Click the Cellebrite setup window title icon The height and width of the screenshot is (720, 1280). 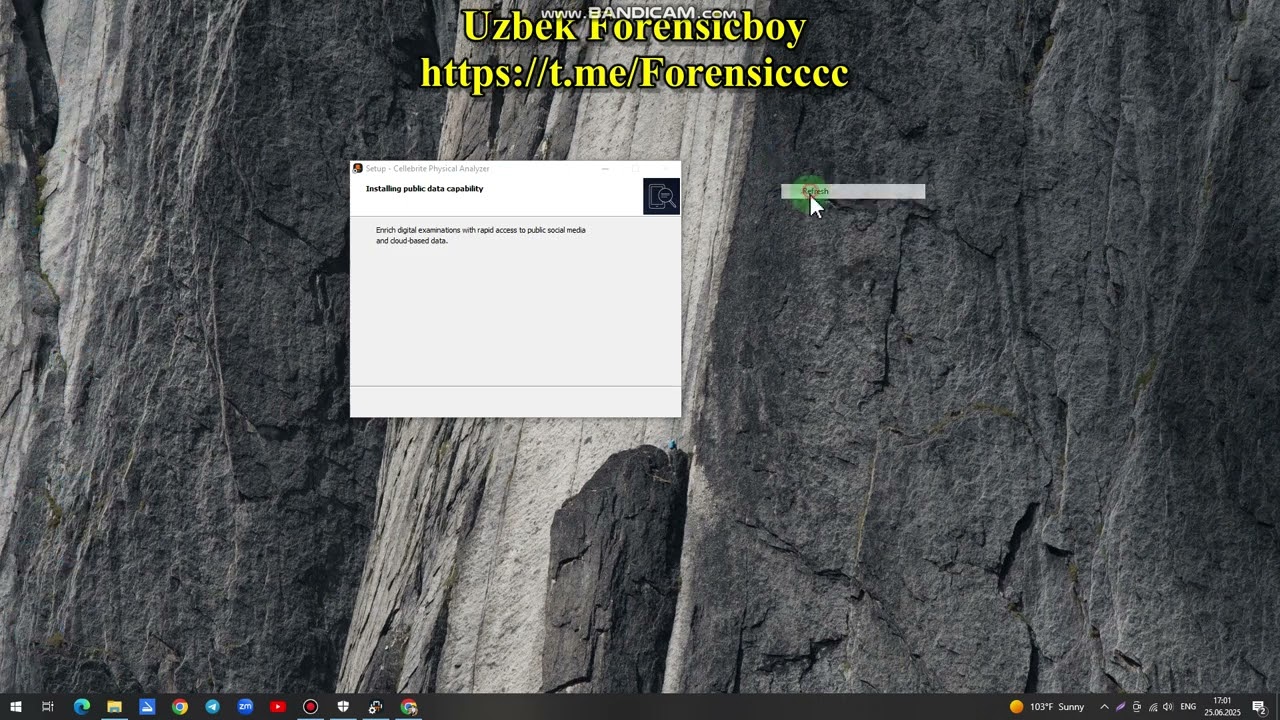click(358, 168)
